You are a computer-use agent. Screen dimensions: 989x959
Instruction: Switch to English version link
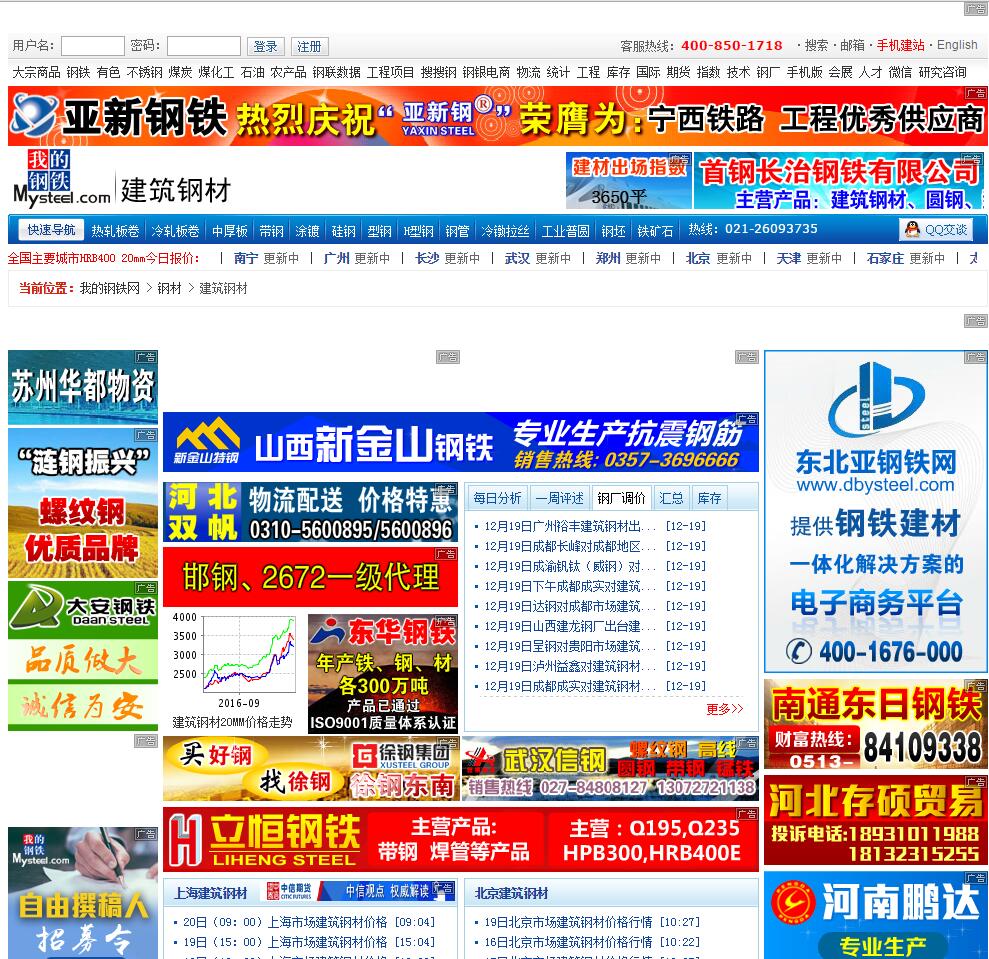(957, 45)
